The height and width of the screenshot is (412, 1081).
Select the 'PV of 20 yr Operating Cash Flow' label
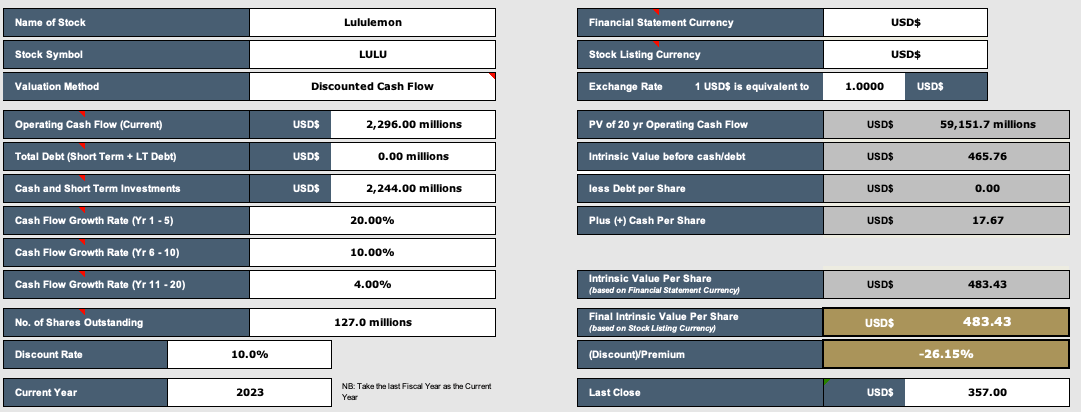700,125
